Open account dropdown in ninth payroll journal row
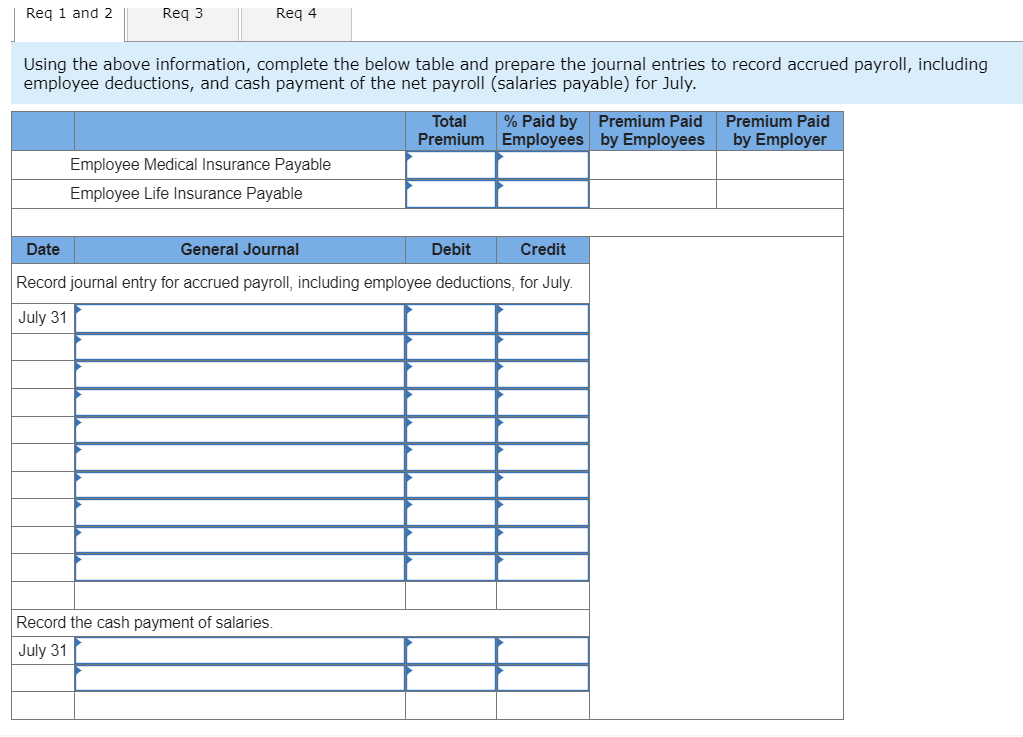 240,540
